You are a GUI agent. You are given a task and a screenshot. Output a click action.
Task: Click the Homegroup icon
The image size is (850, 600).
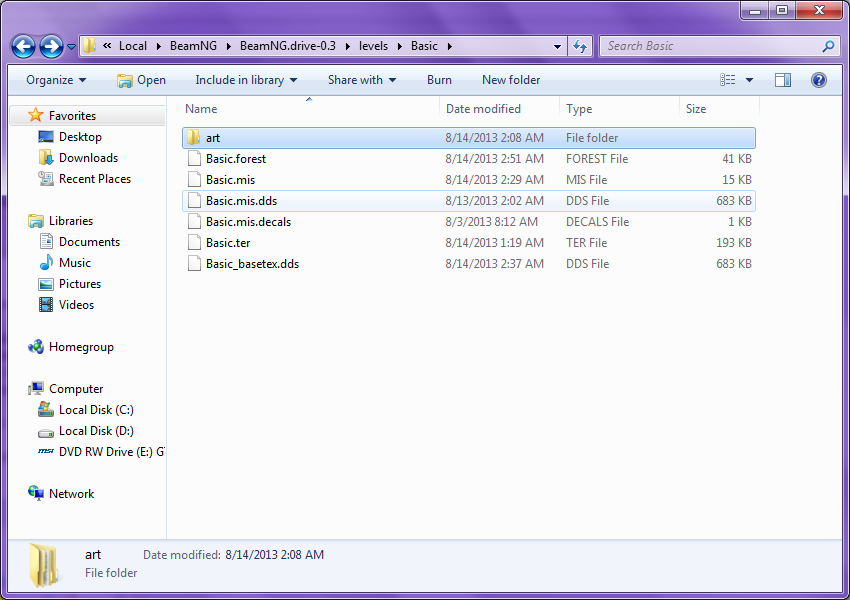point(36,347)
